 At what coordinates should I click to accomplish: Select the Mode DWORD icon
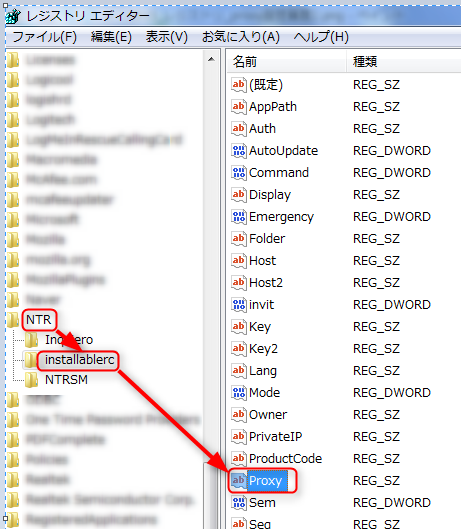click(x=239, y=393)
